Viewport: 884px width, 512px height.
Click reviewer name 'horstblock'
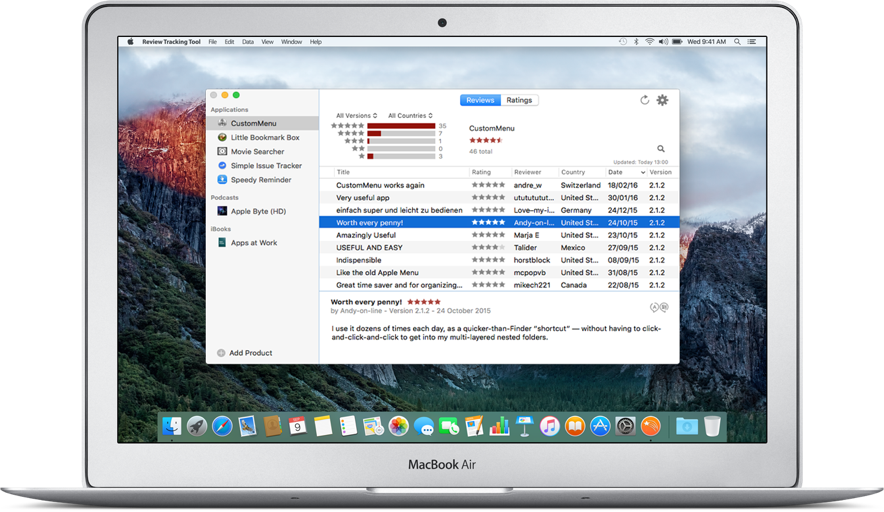pyautogui.click(x=532, y=260)
